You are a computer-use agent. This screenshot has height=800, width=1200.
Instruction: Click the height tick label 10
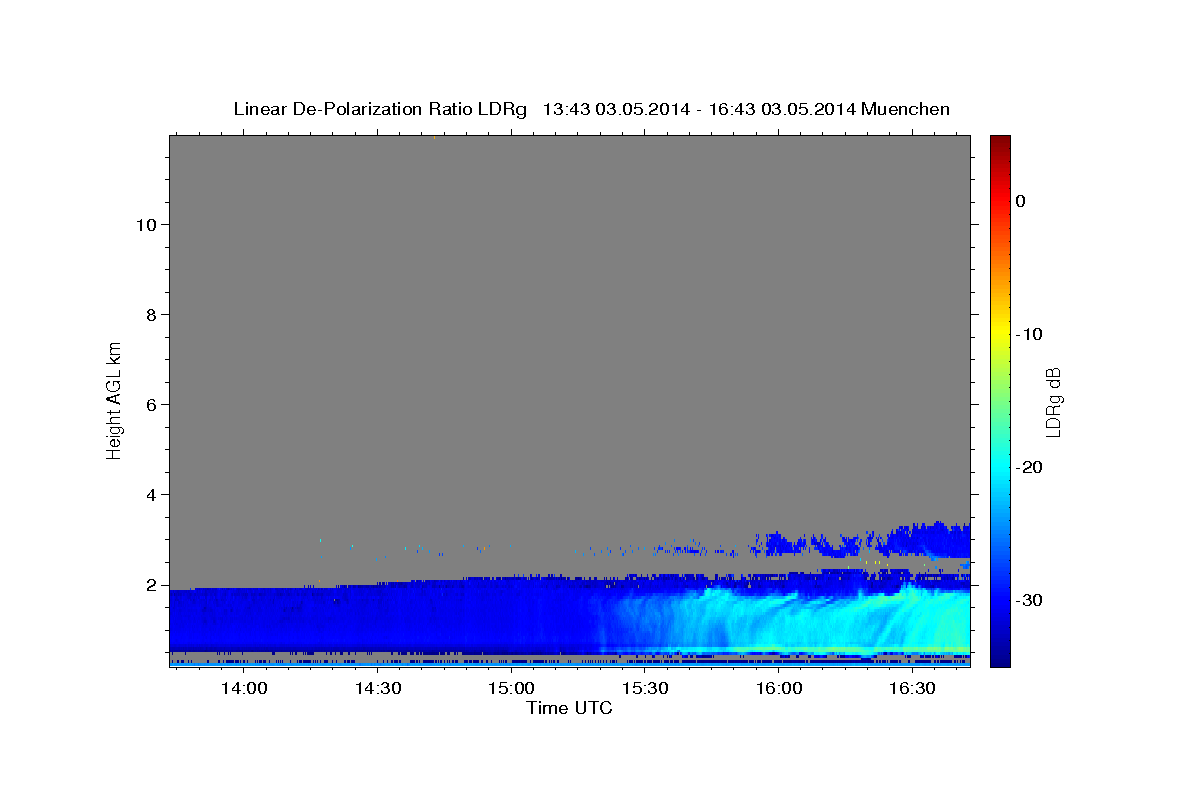[146, 225]
